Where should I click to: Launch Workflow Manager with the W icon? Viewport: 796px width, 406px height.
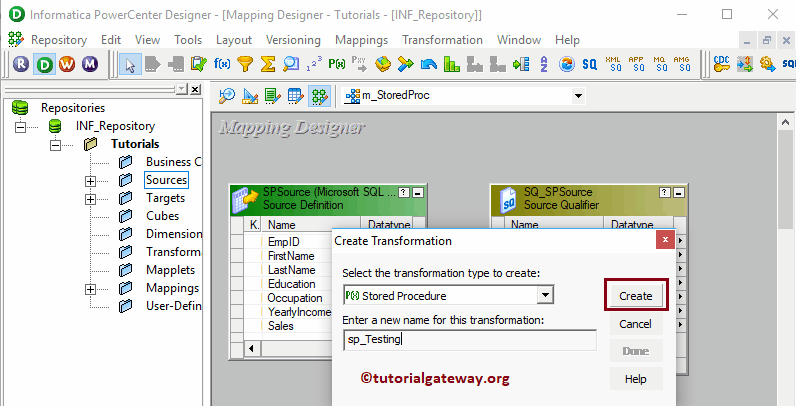(67, 64)
